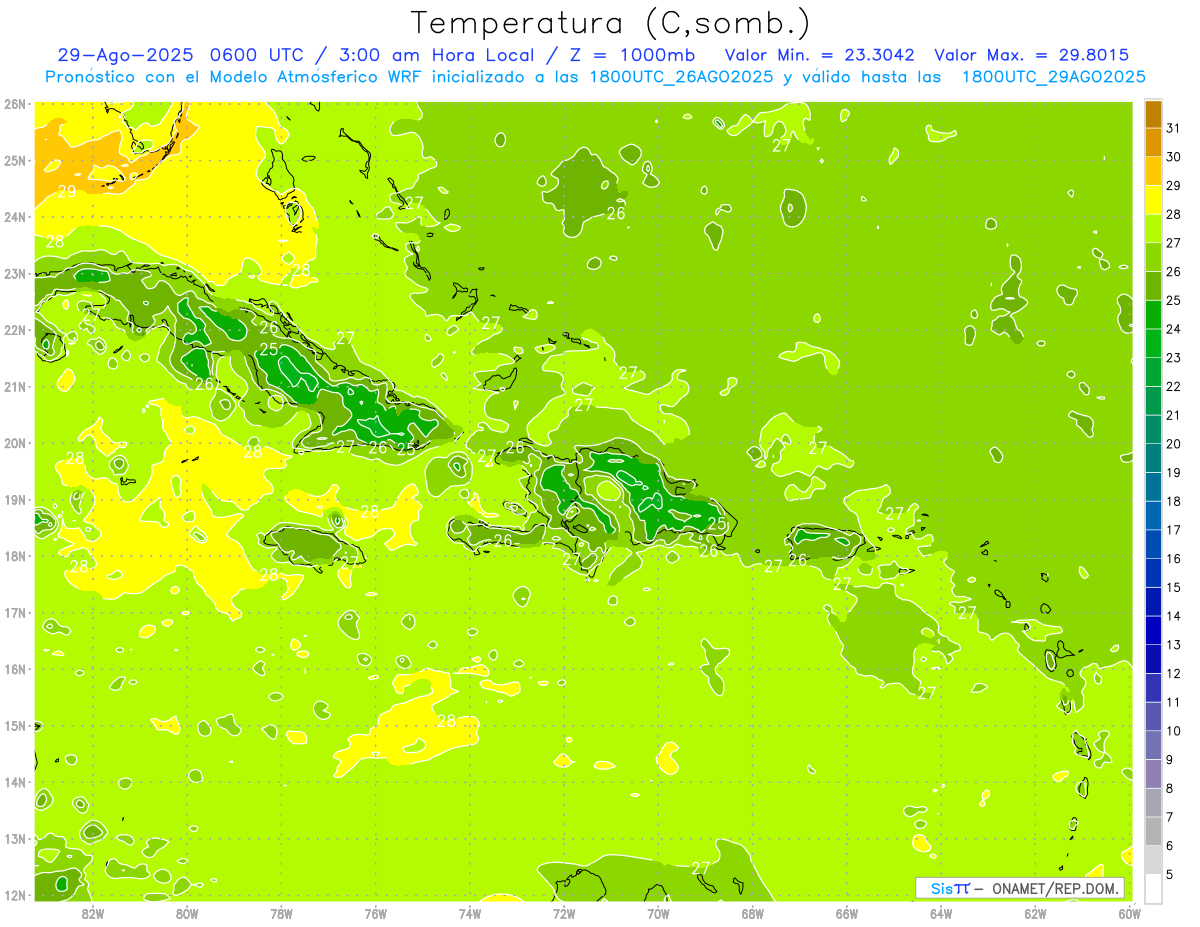Click the longitude label "60W"

1130,914
